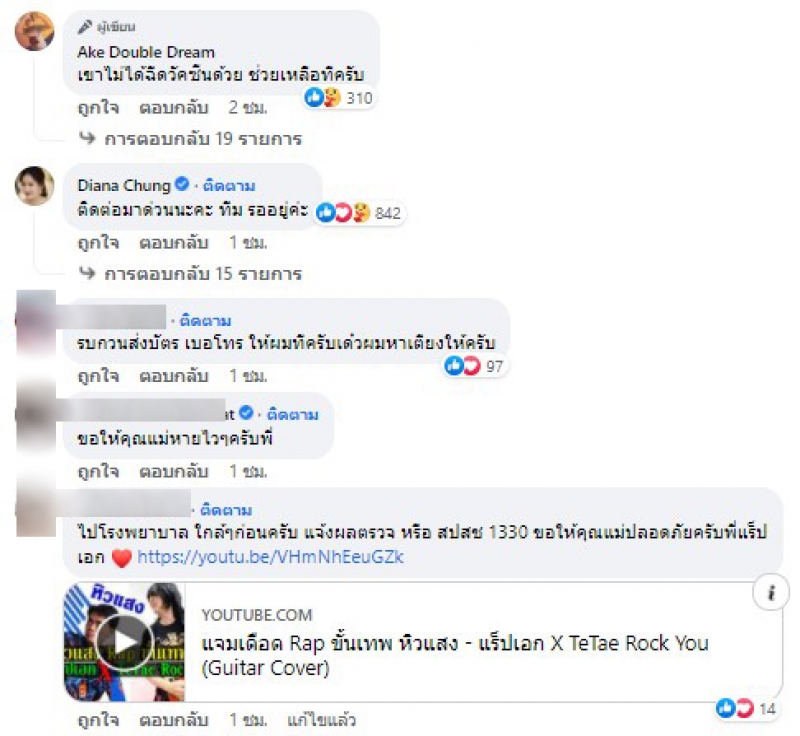The width and height of the screenshot is (800, 736).
Task: Open Diana Chung's profile avatar
Action: click(35, 186)
